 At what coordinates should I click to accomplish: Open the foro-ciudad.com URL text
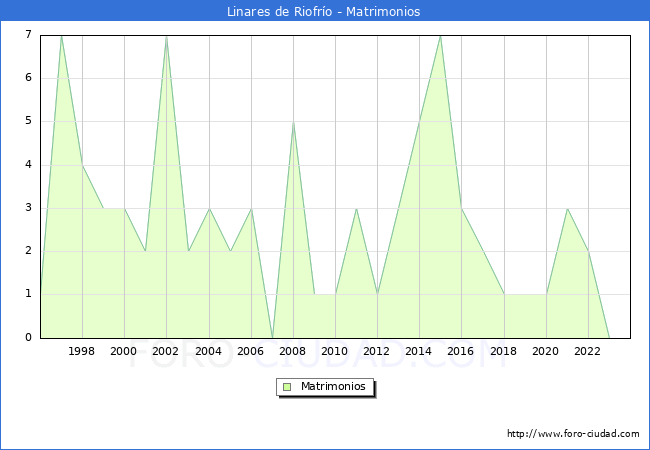point(573,434)
